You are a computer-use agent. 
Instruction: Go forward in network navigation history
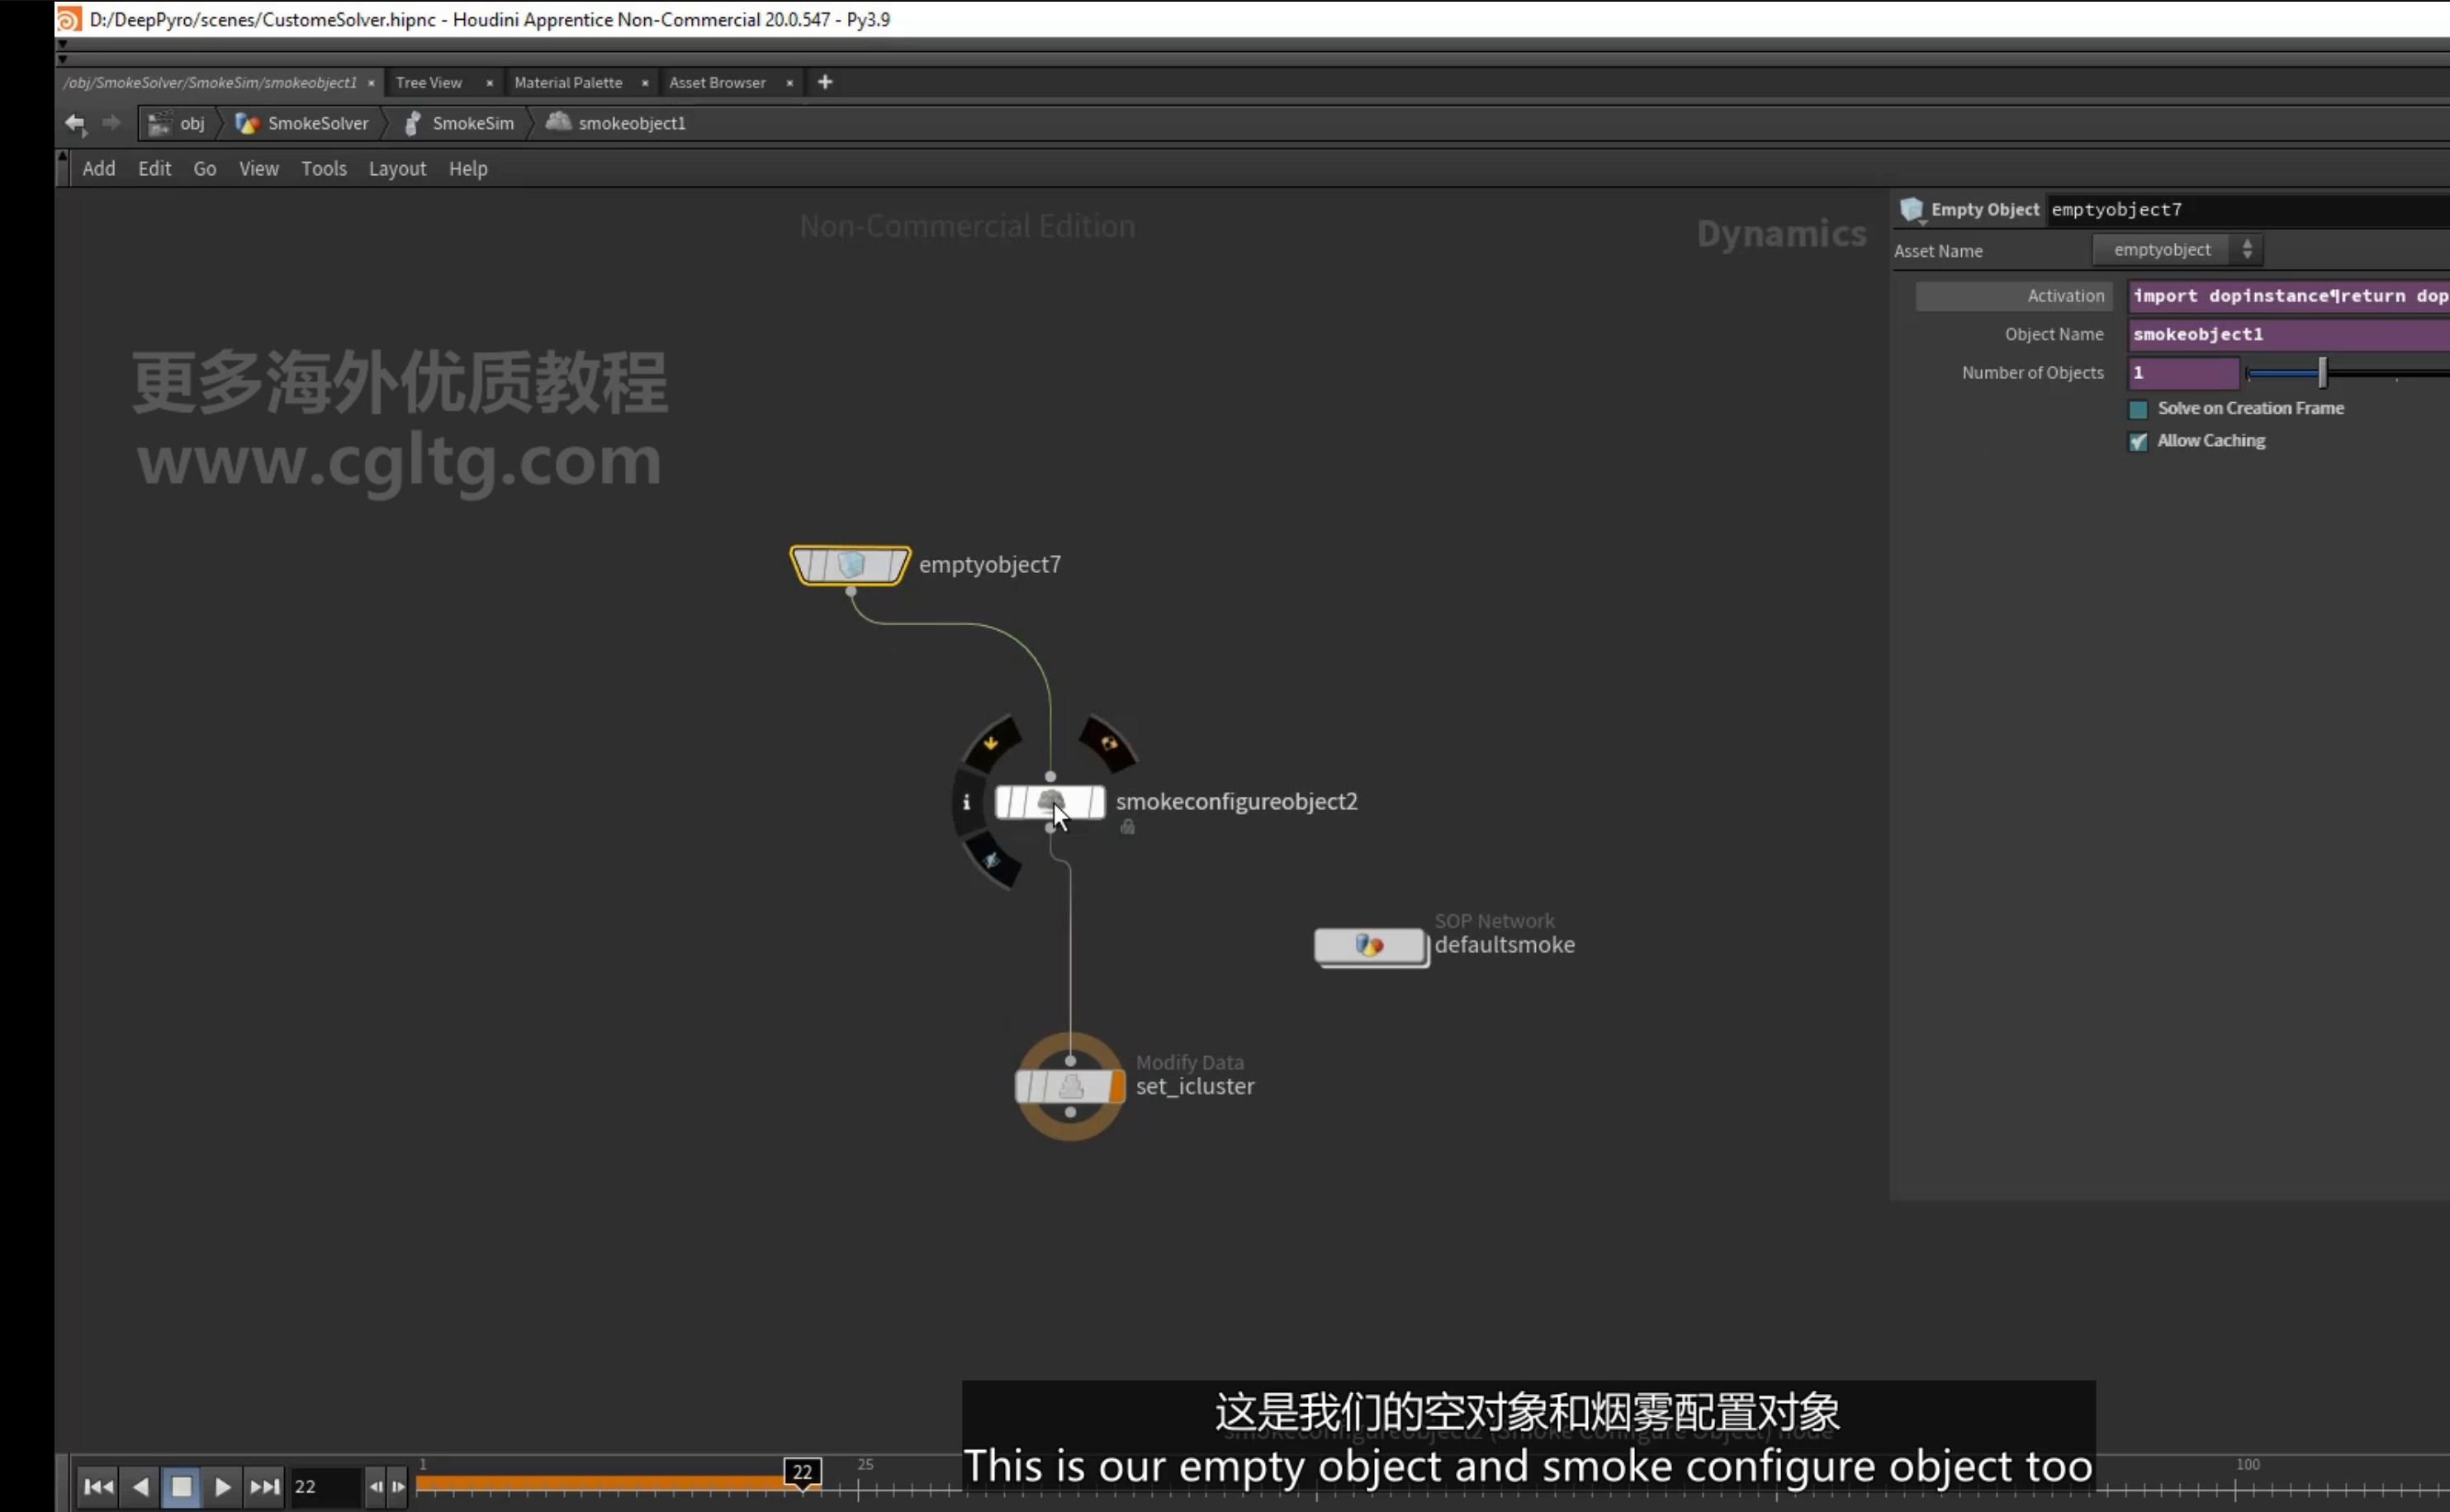pos(111,123)
